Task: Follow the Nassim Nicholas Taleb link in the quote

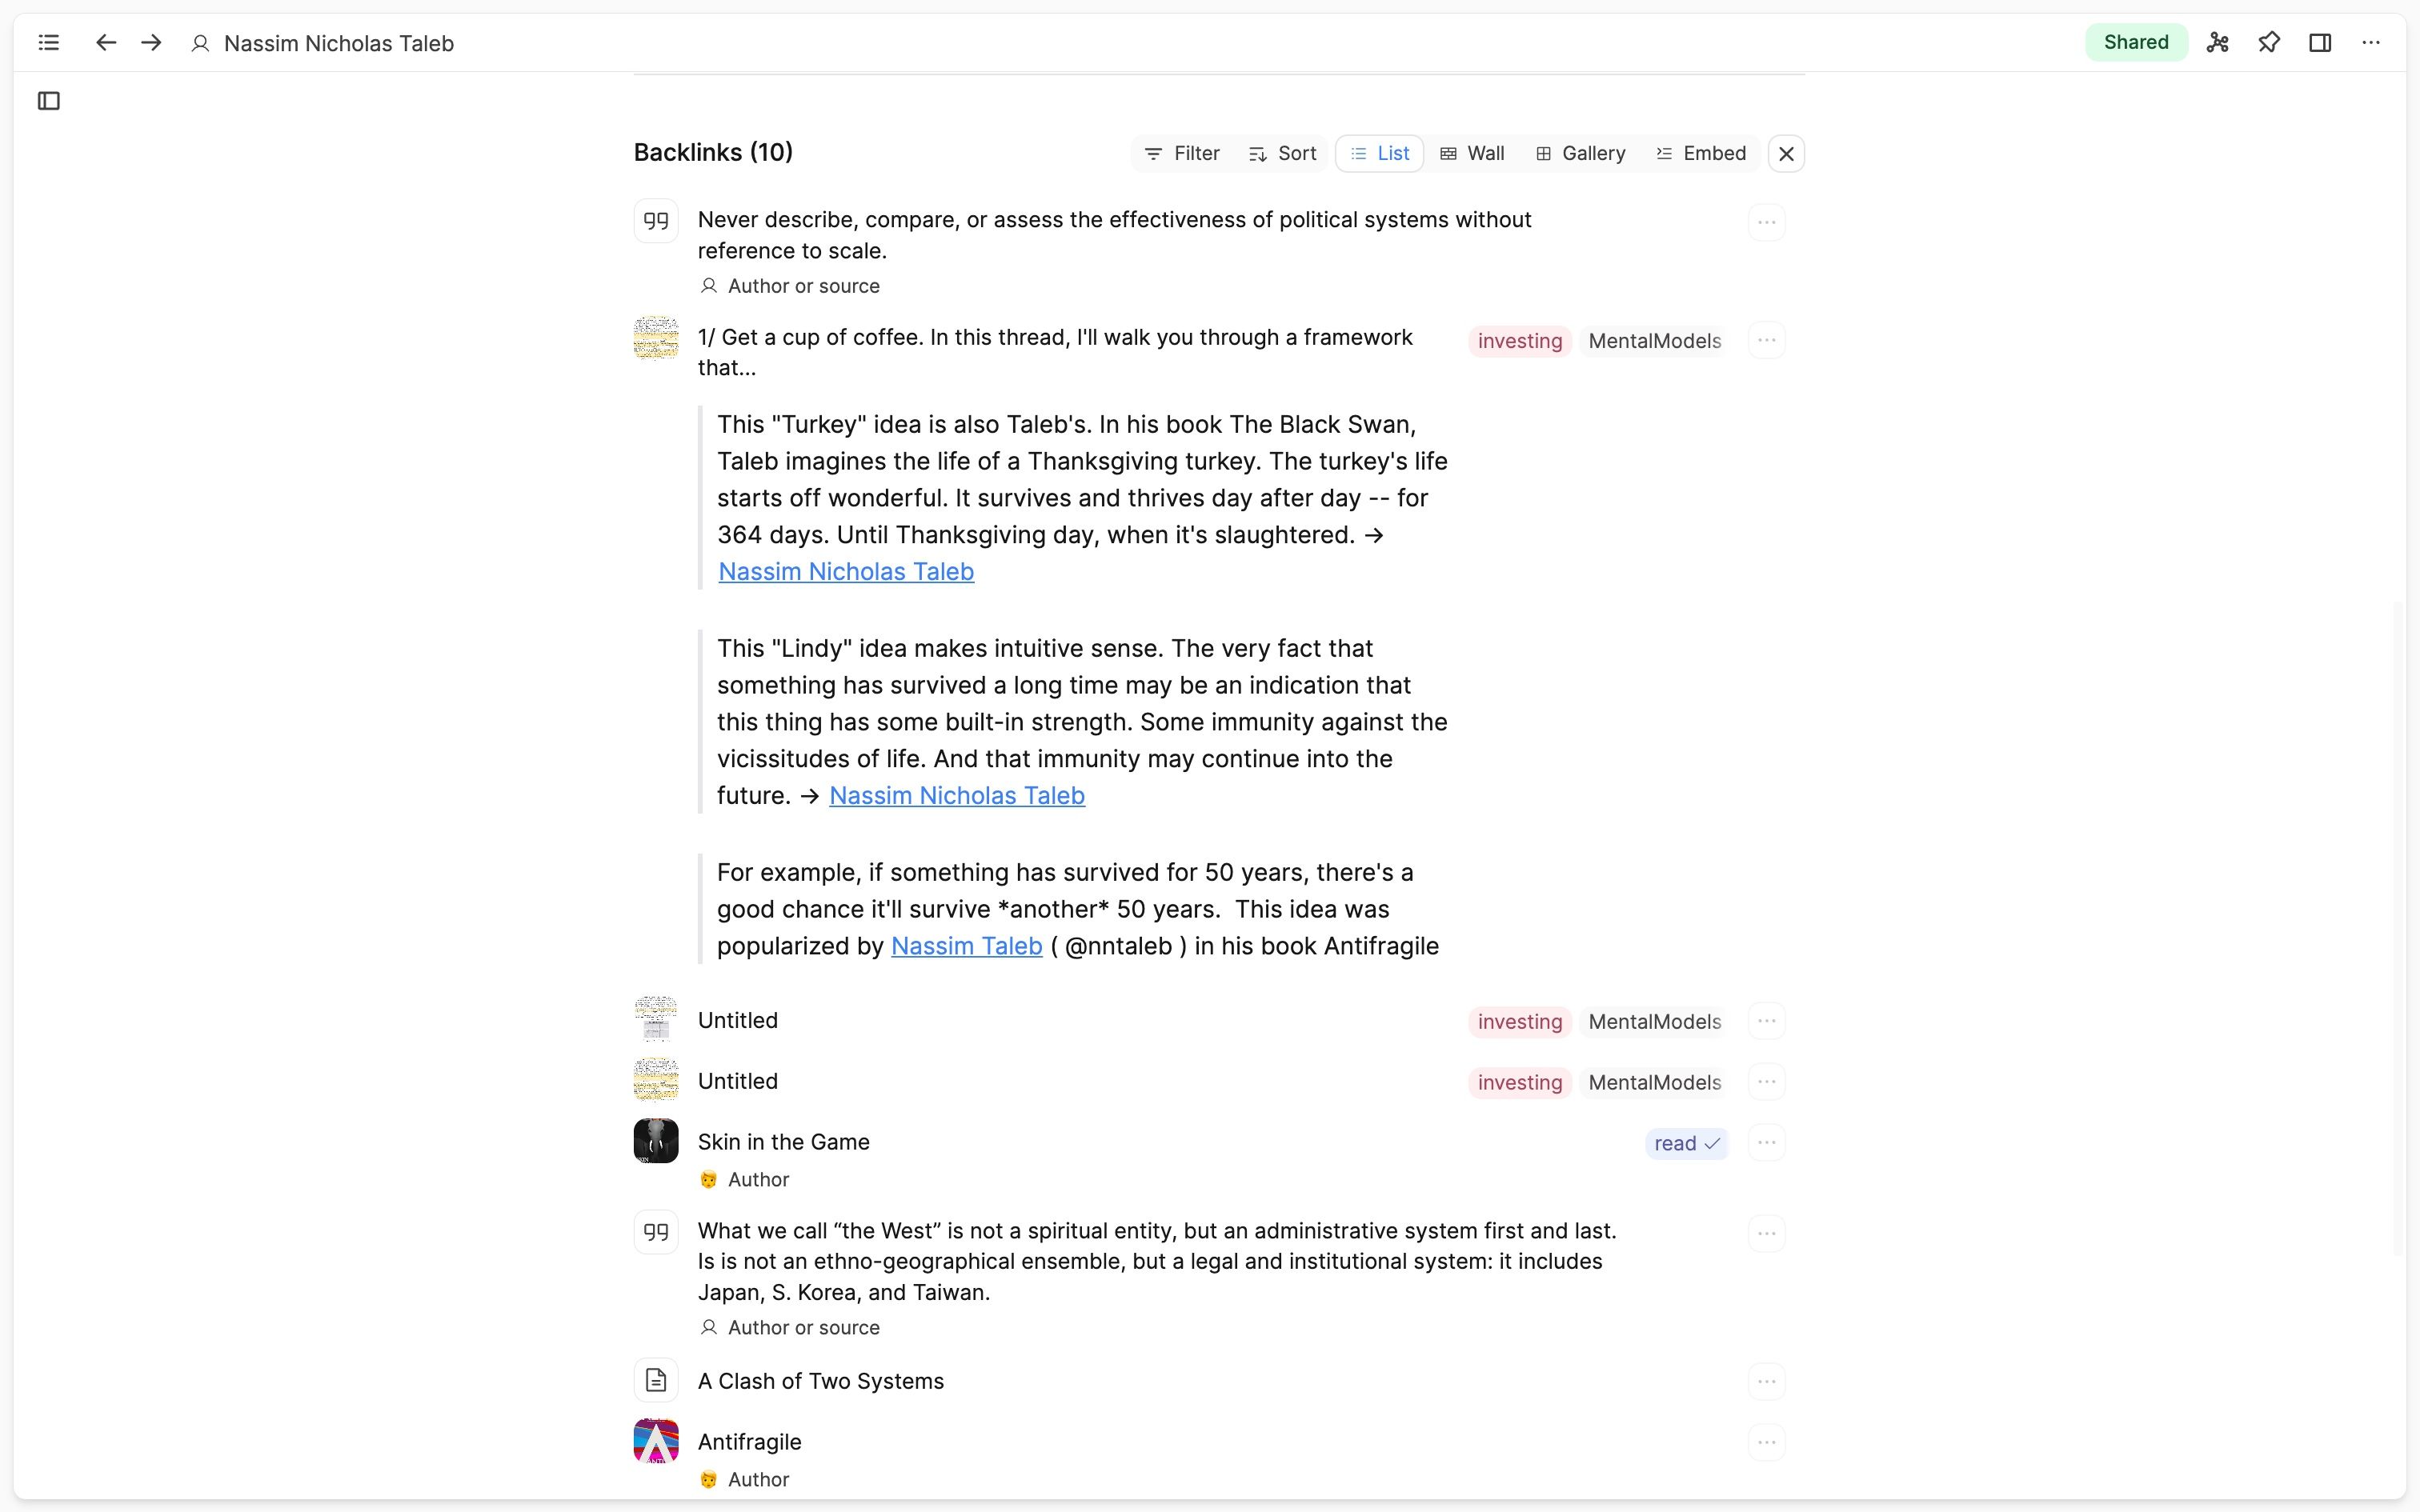Action: [x=846, y=570]
